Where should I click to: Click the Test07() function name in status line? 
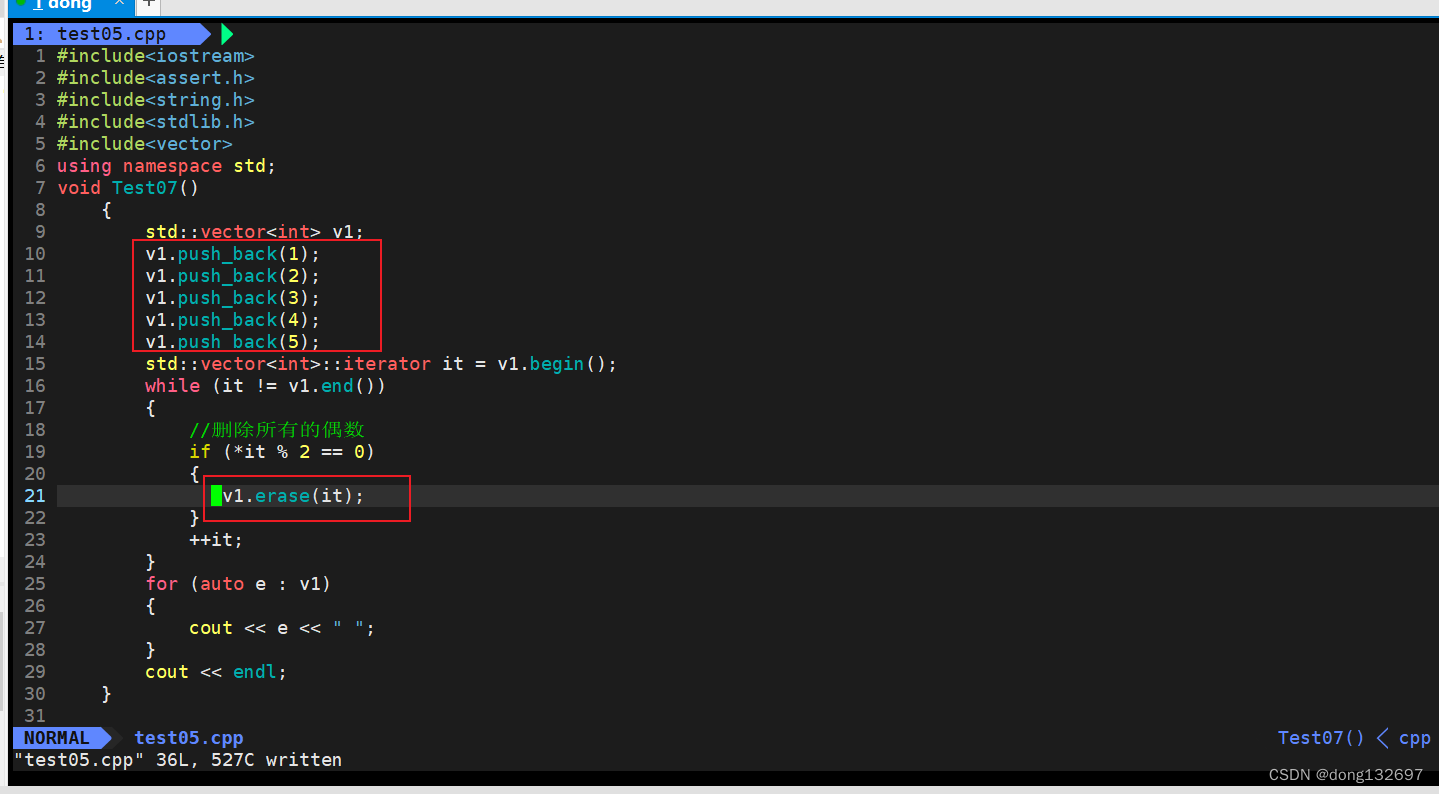click(x=1321, y=738)
